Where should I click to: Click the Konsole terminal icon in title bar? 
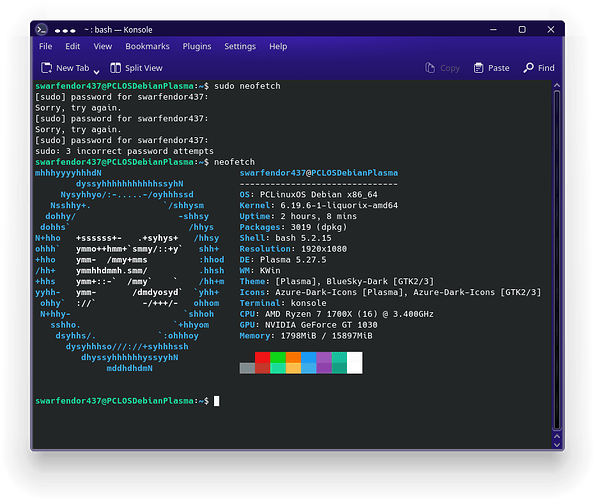click(41, 30)
